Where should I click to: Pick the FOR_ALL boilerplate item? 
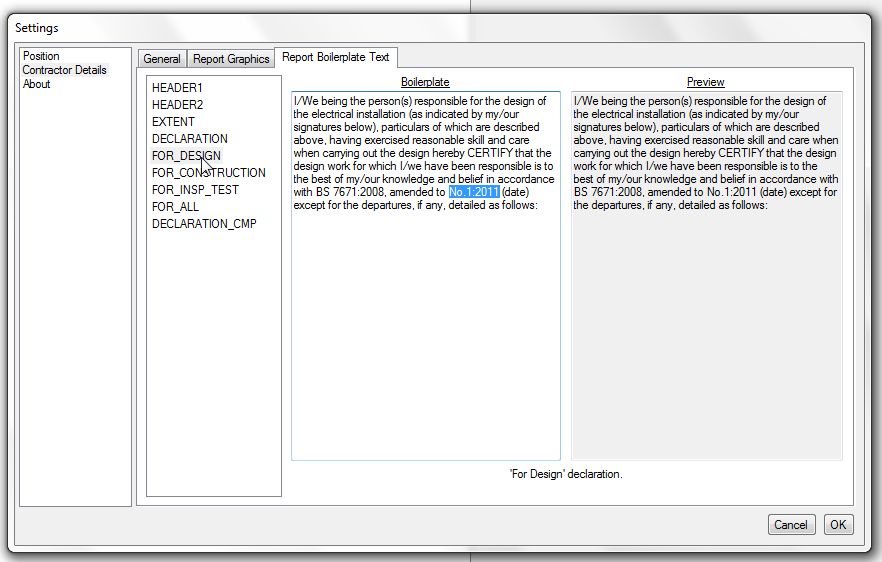tap(175, 207)
